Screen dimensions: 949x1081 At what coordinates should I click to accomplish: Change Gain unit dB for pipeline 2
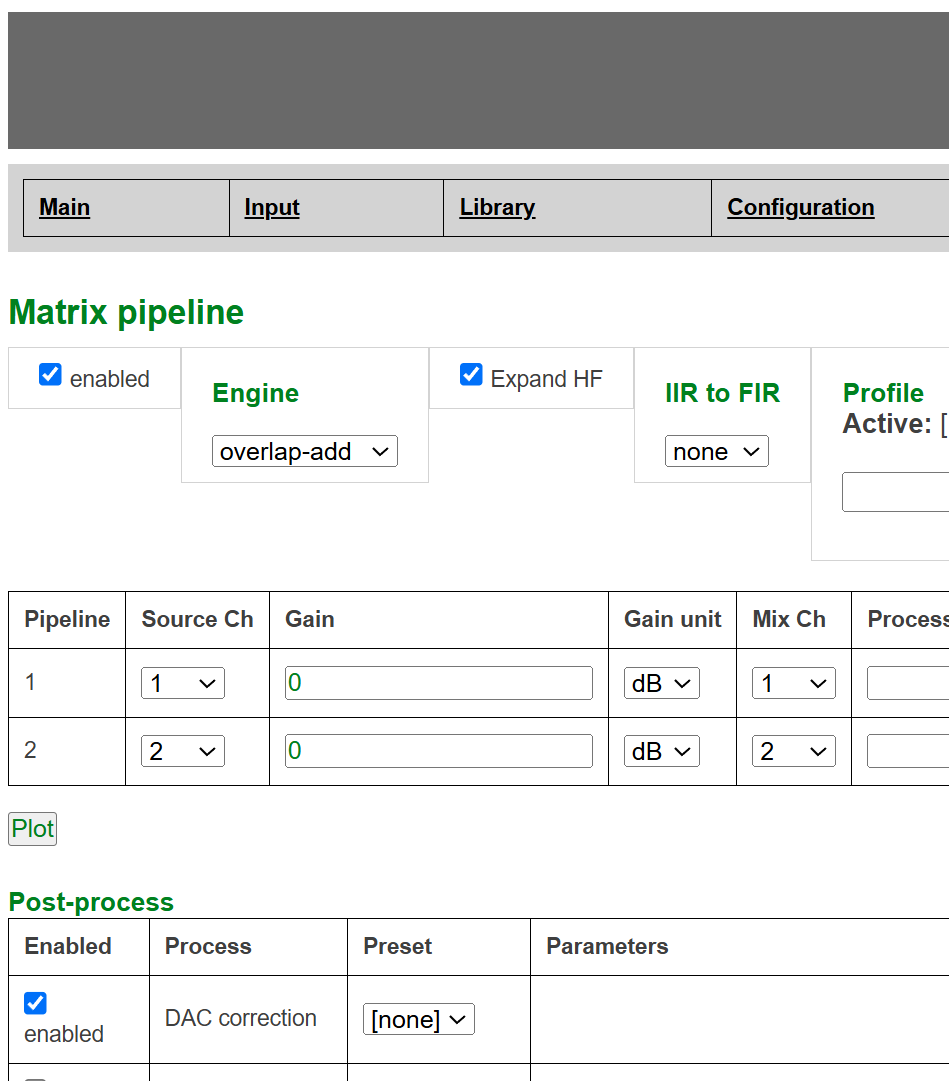661,751
